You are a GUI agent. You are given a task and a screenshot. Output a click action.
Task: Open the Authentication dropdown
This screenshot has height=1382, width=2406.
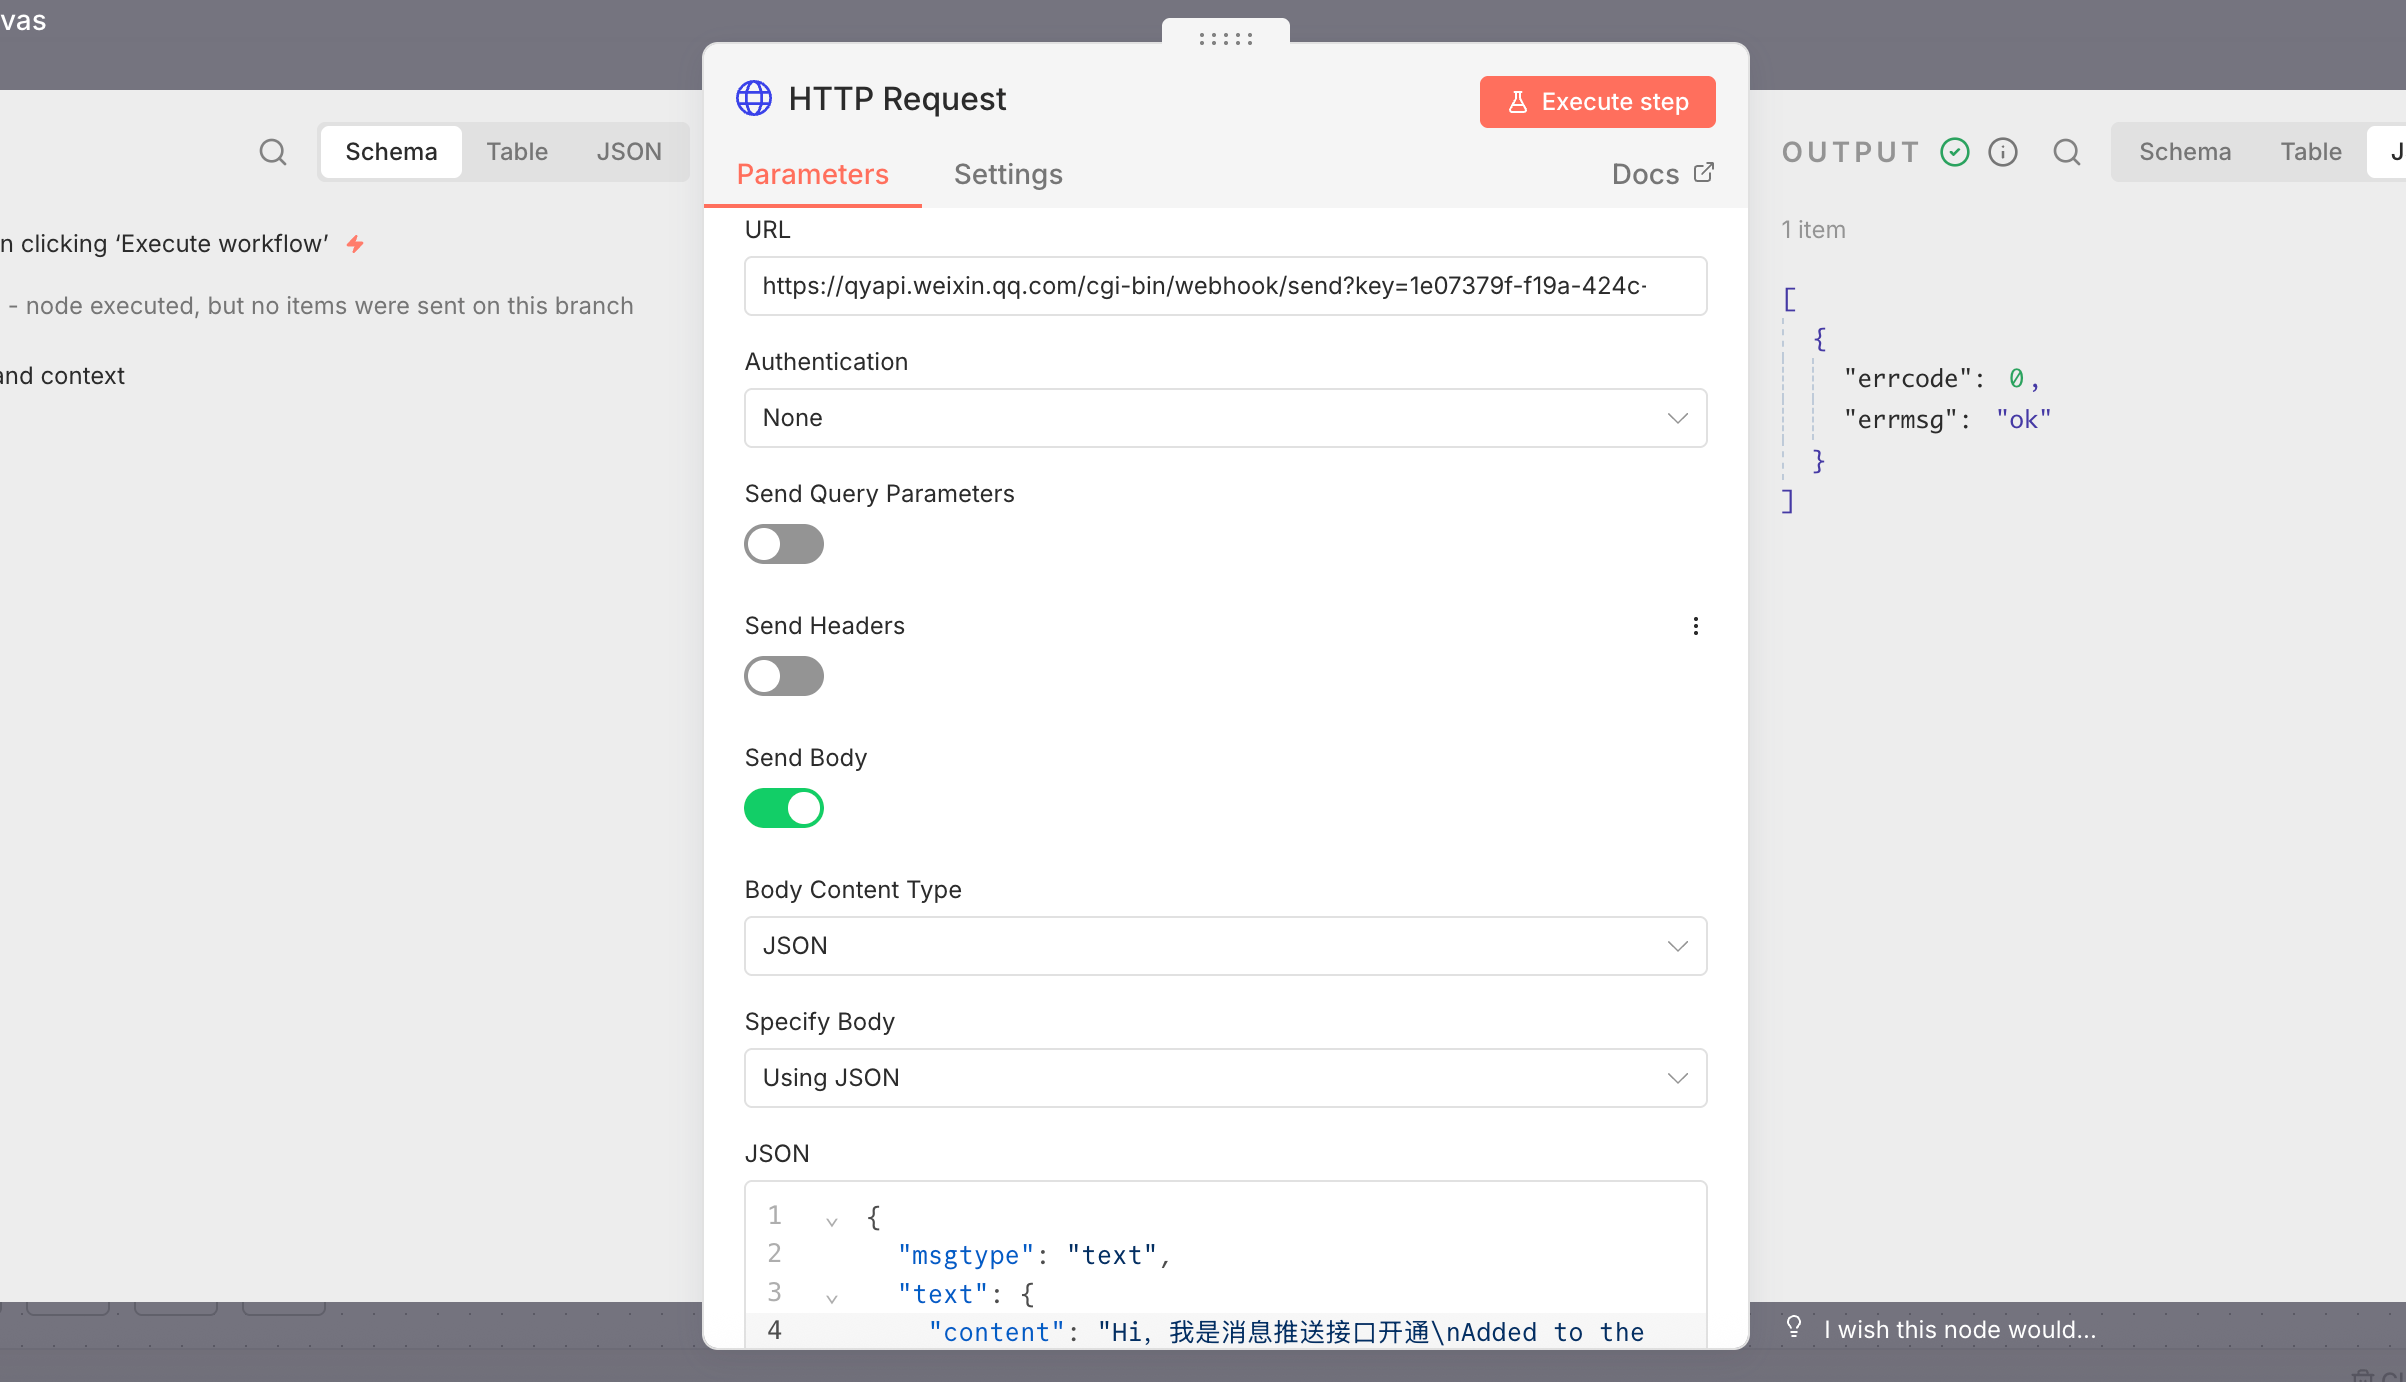point(1225,418)
